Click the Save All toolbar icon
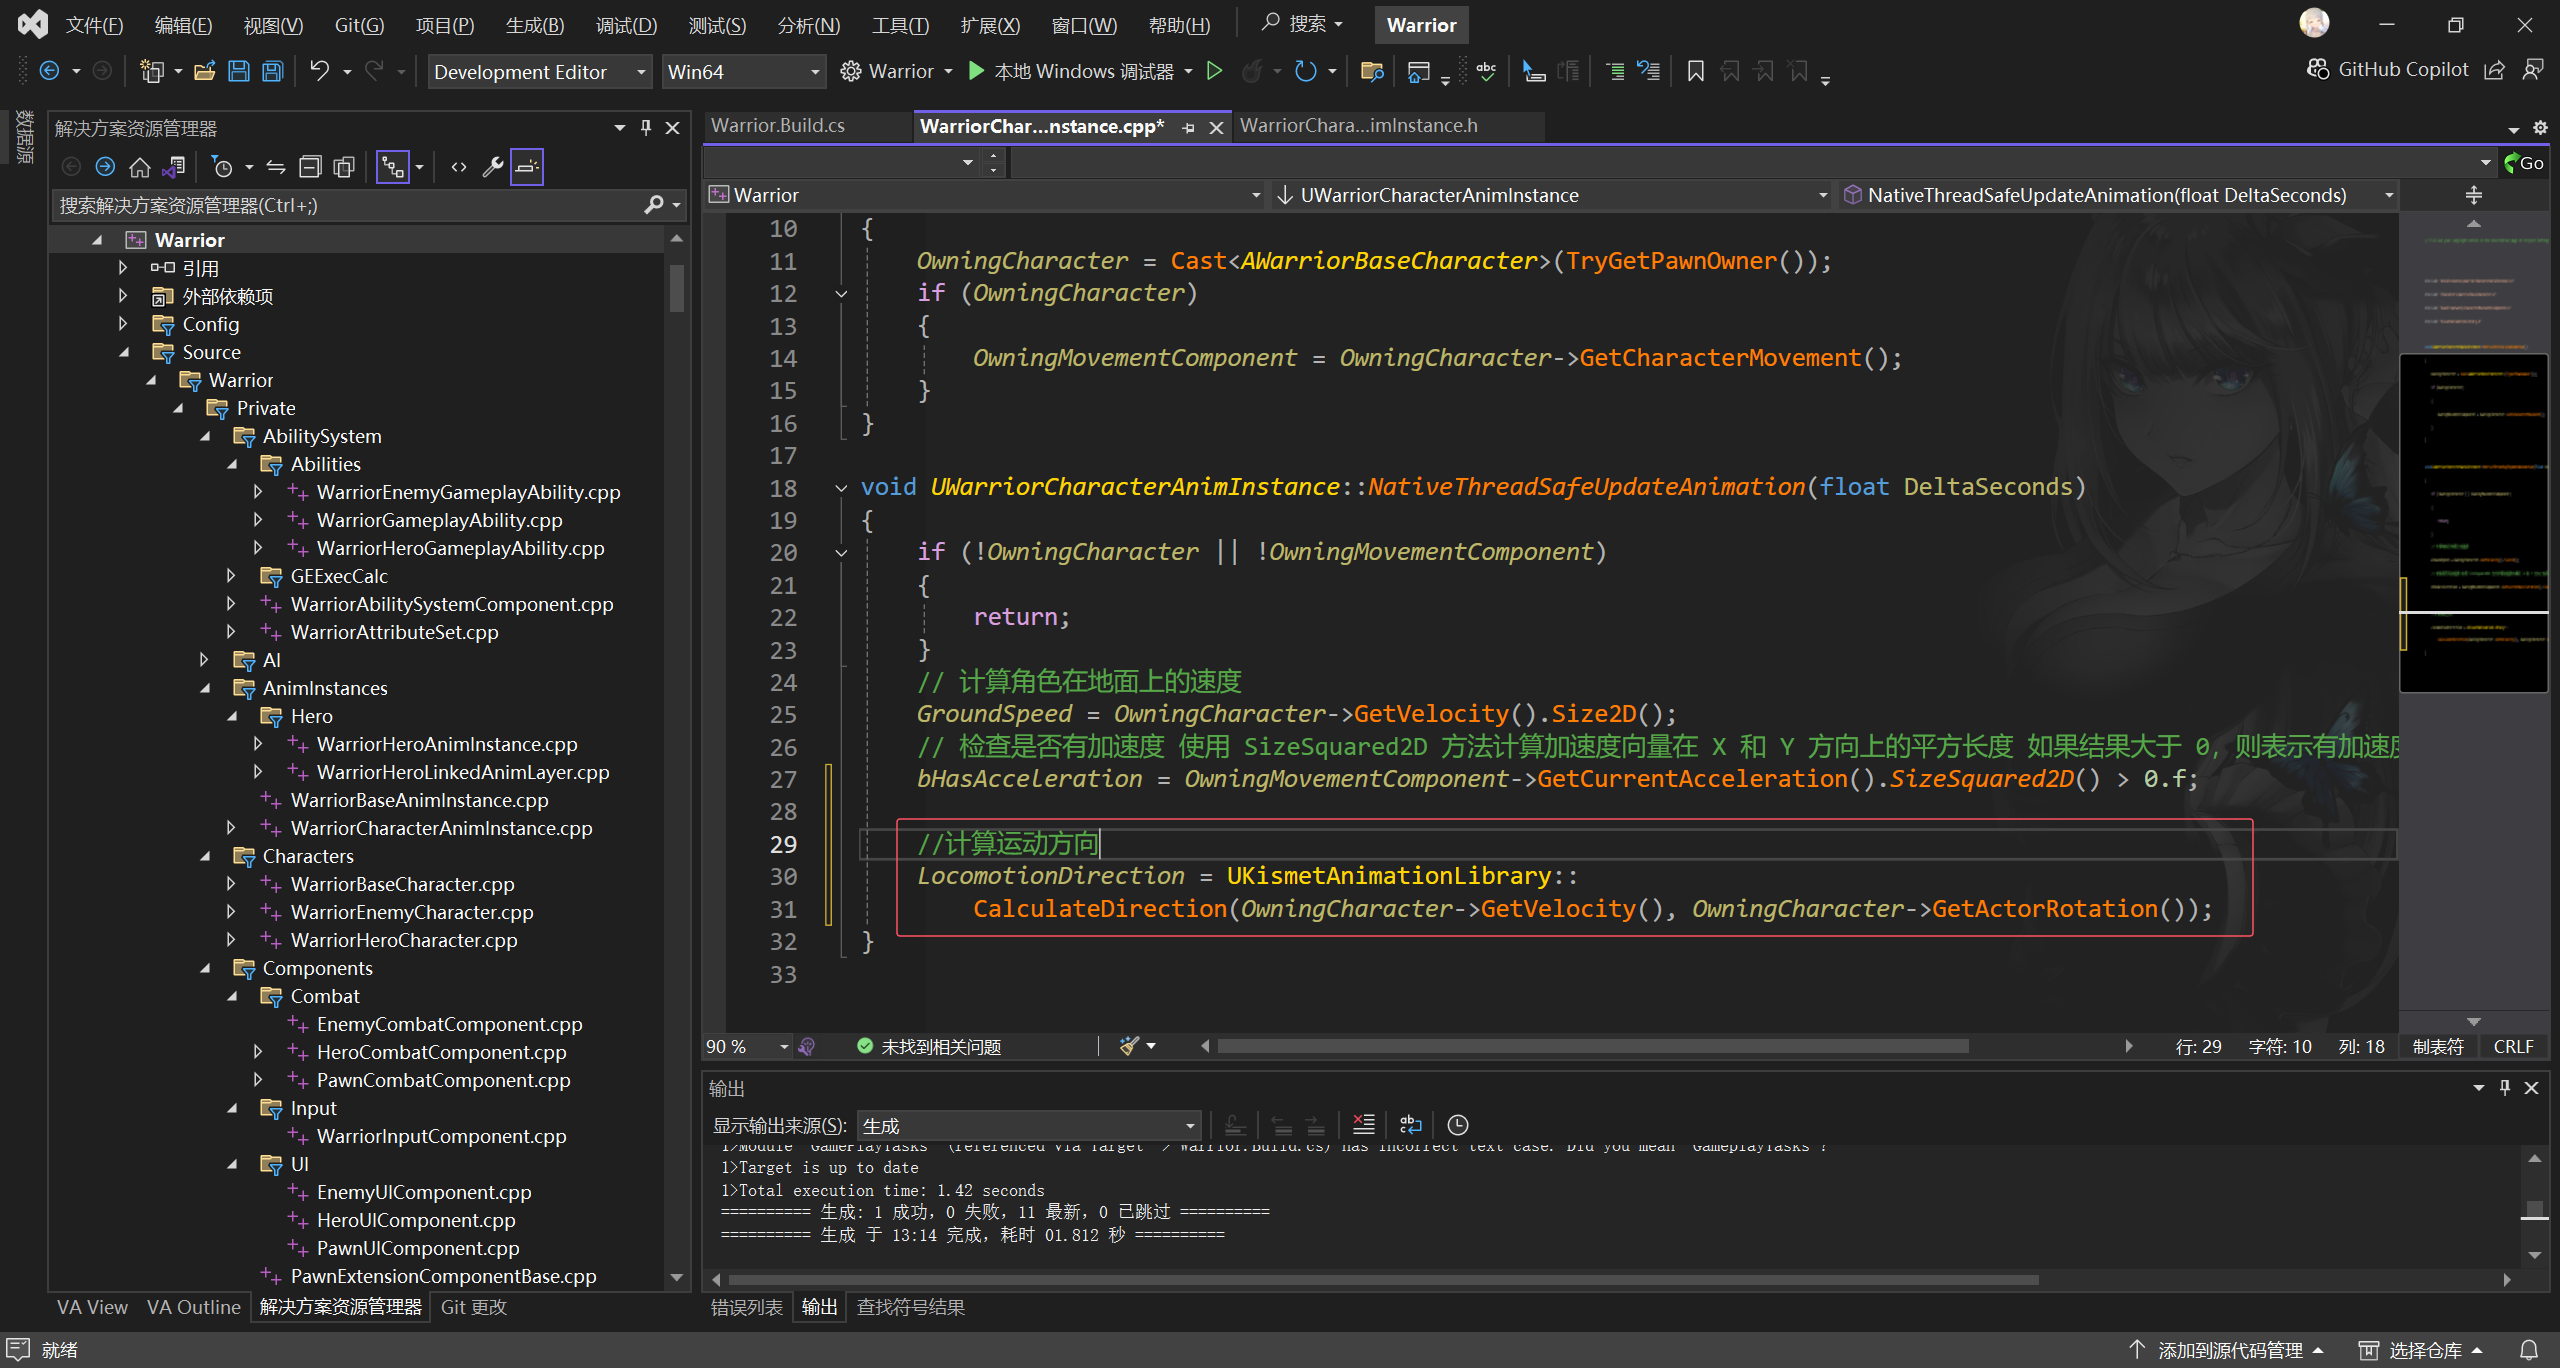The height and width of the screenshot is (1368, 2560). coord(272,71)
